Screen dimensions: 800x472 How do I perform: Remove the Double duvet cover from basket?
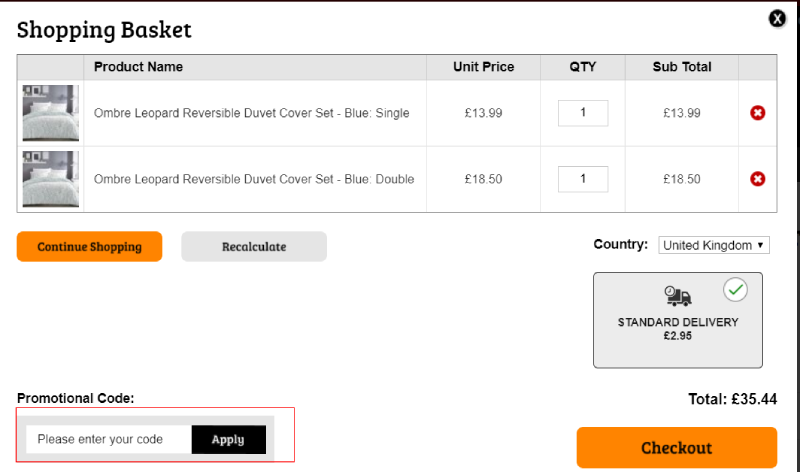tap(757, 179)
